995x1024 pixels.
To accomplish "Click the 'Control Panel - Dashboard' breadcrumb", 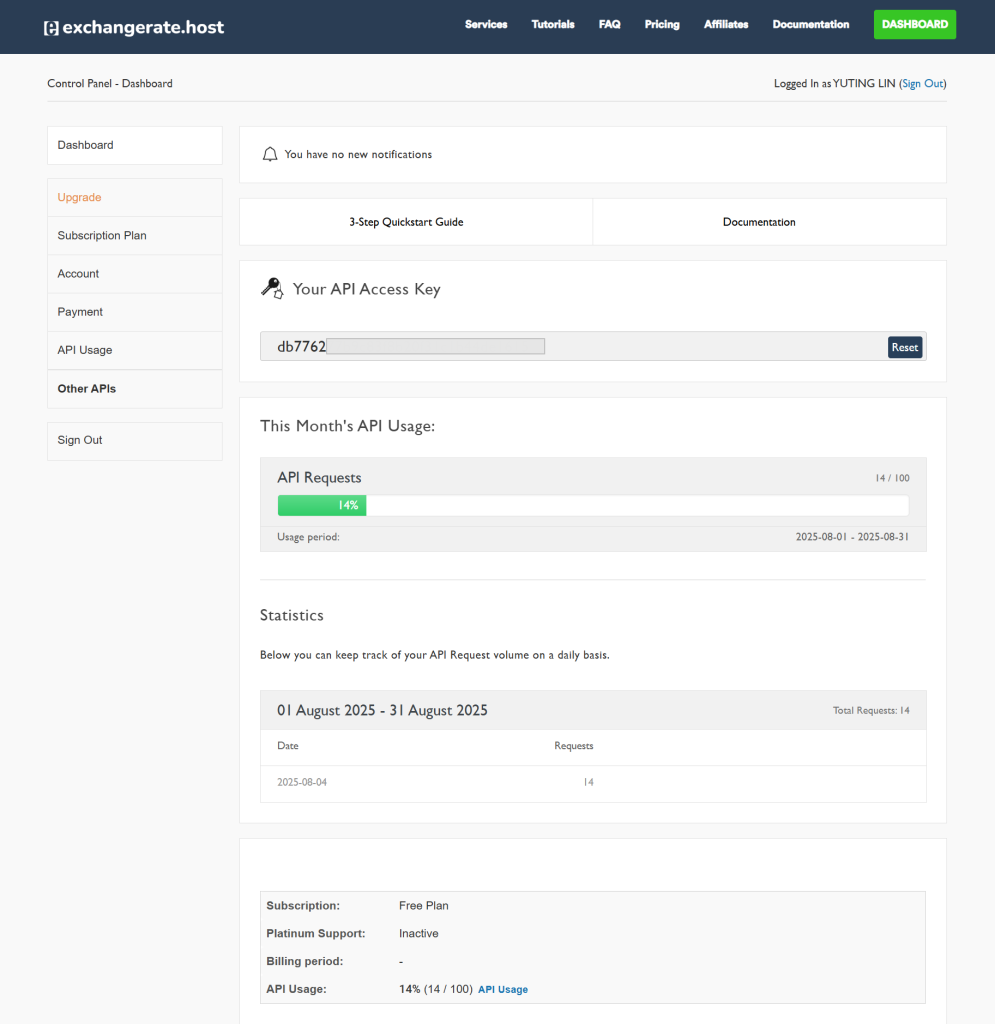I will (x=110, y=84).
